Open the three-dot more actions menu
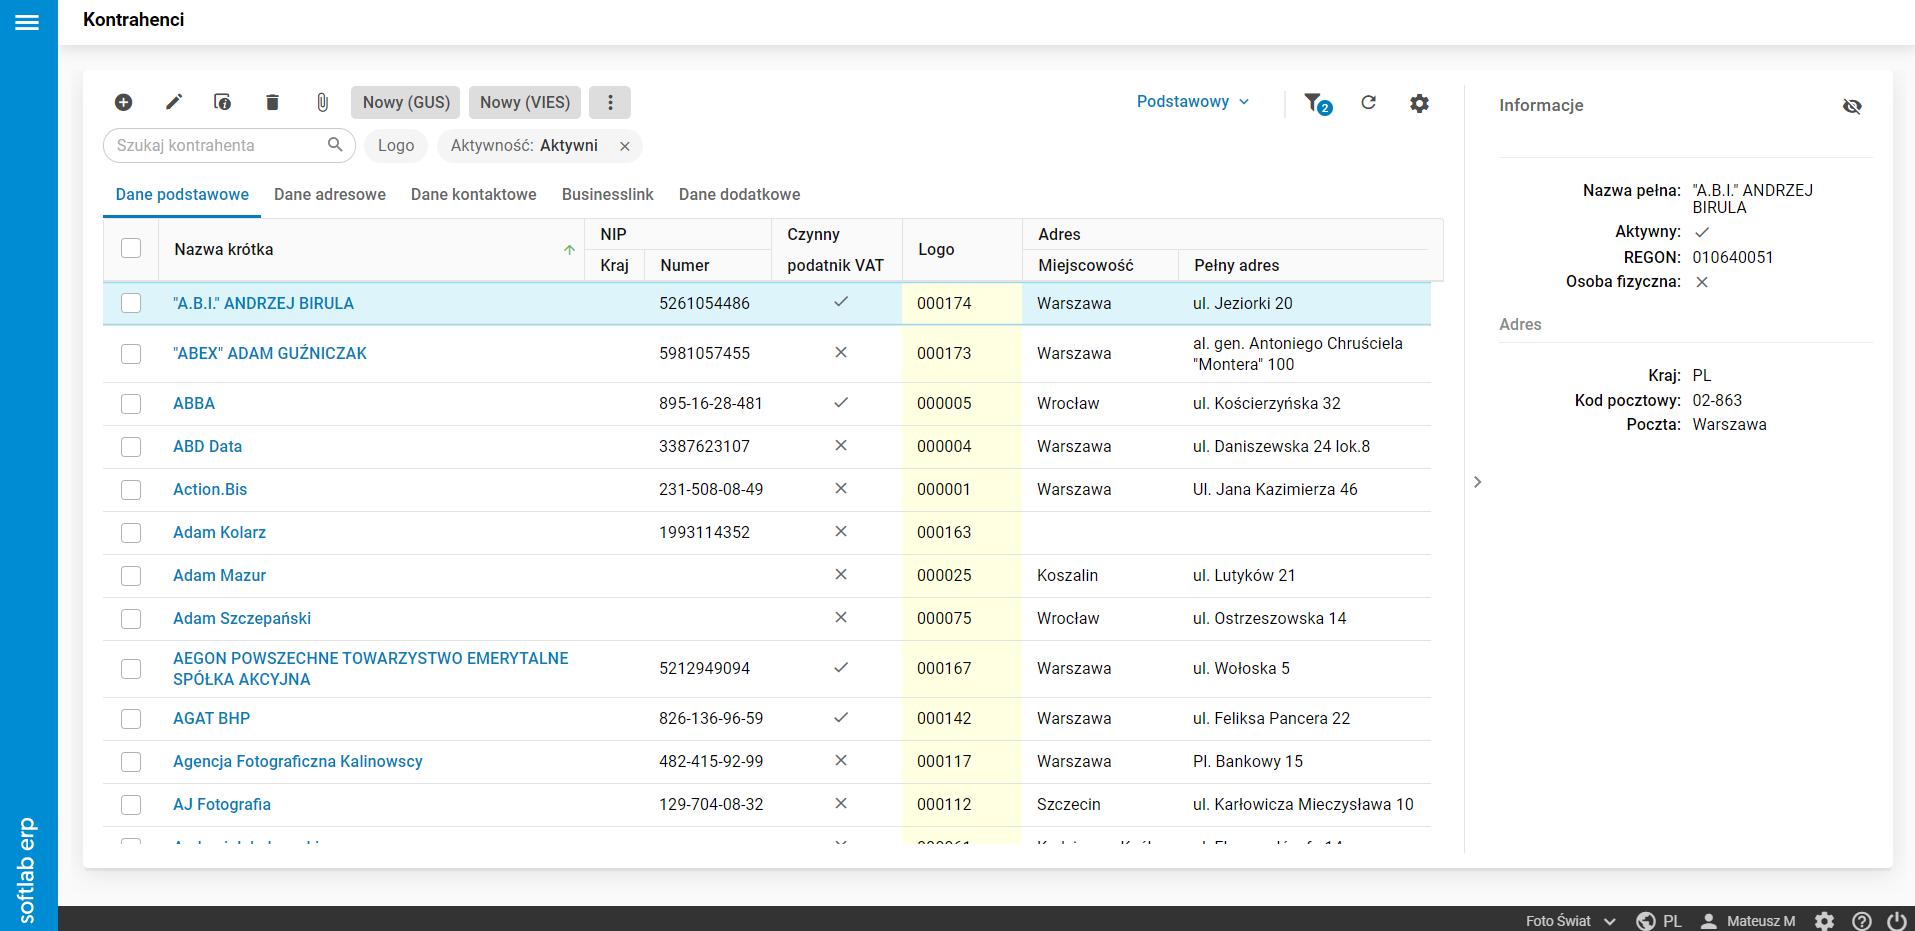 click(x=610, y=102)
